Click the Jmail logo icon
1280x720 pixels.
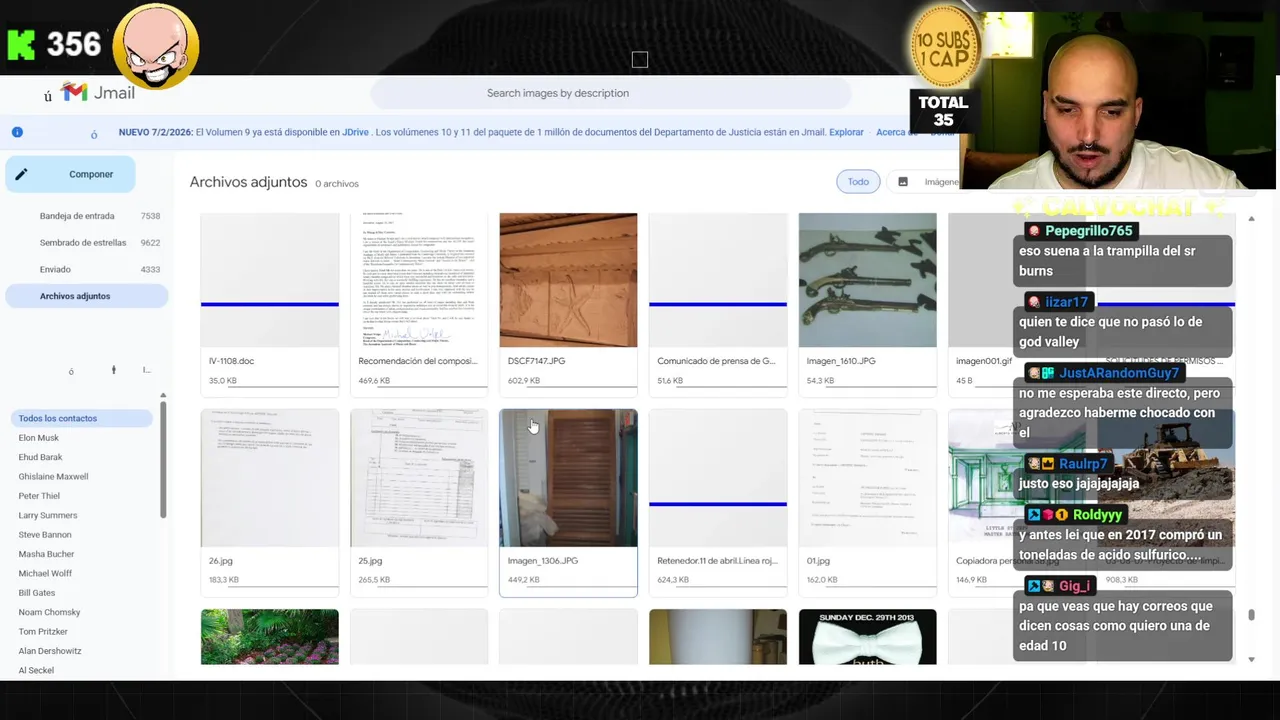coord(74,92)
